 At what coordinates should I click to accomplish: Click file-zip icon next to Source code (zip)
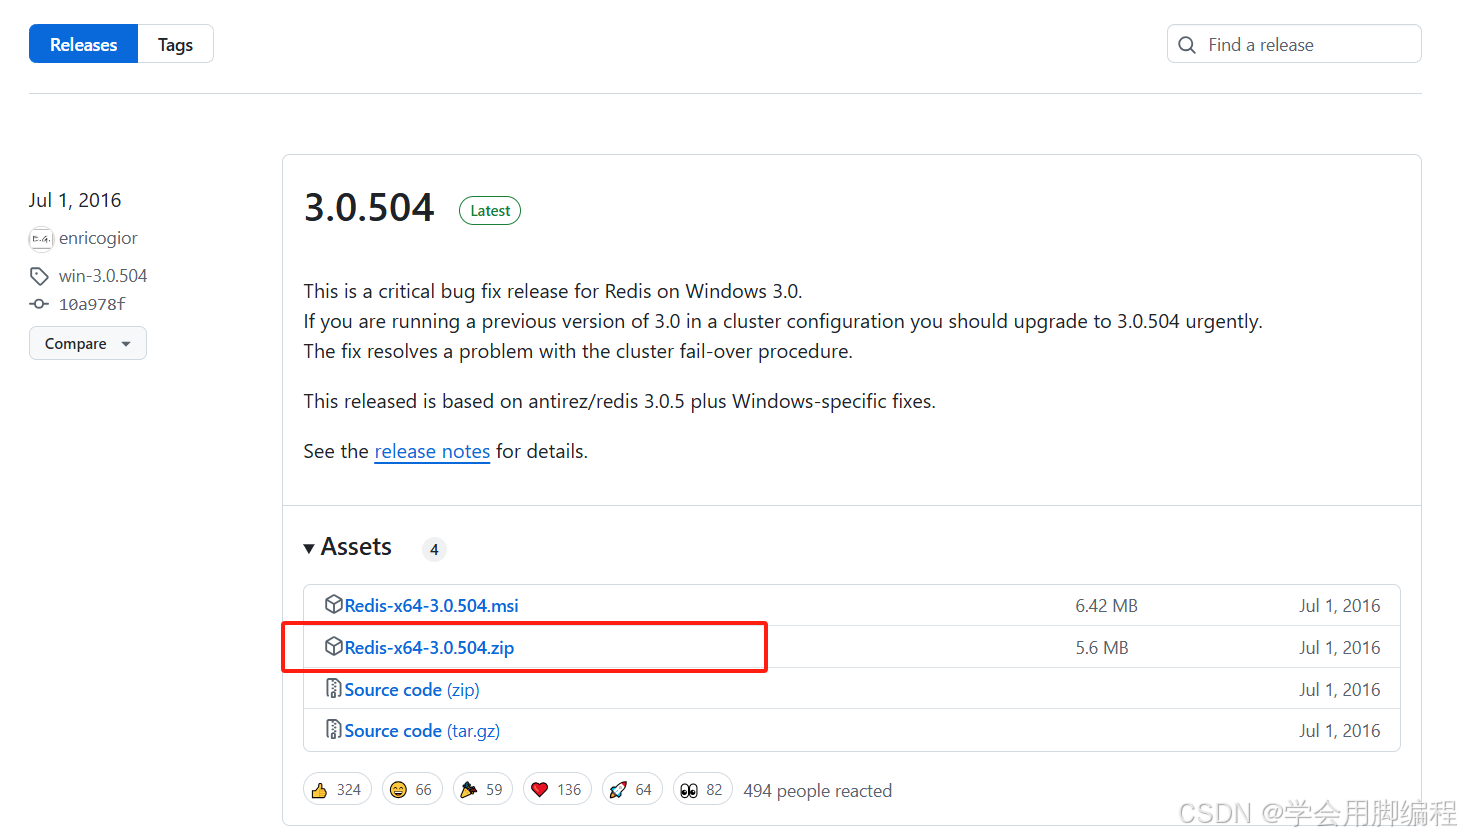point(334,688)
